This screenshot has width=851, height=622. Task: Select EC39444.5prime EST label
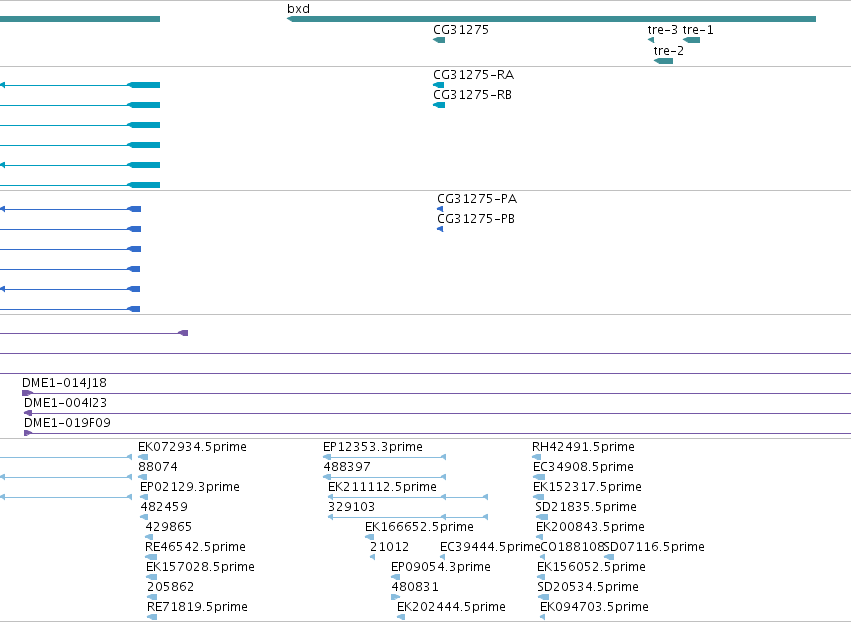coord(490,547)
